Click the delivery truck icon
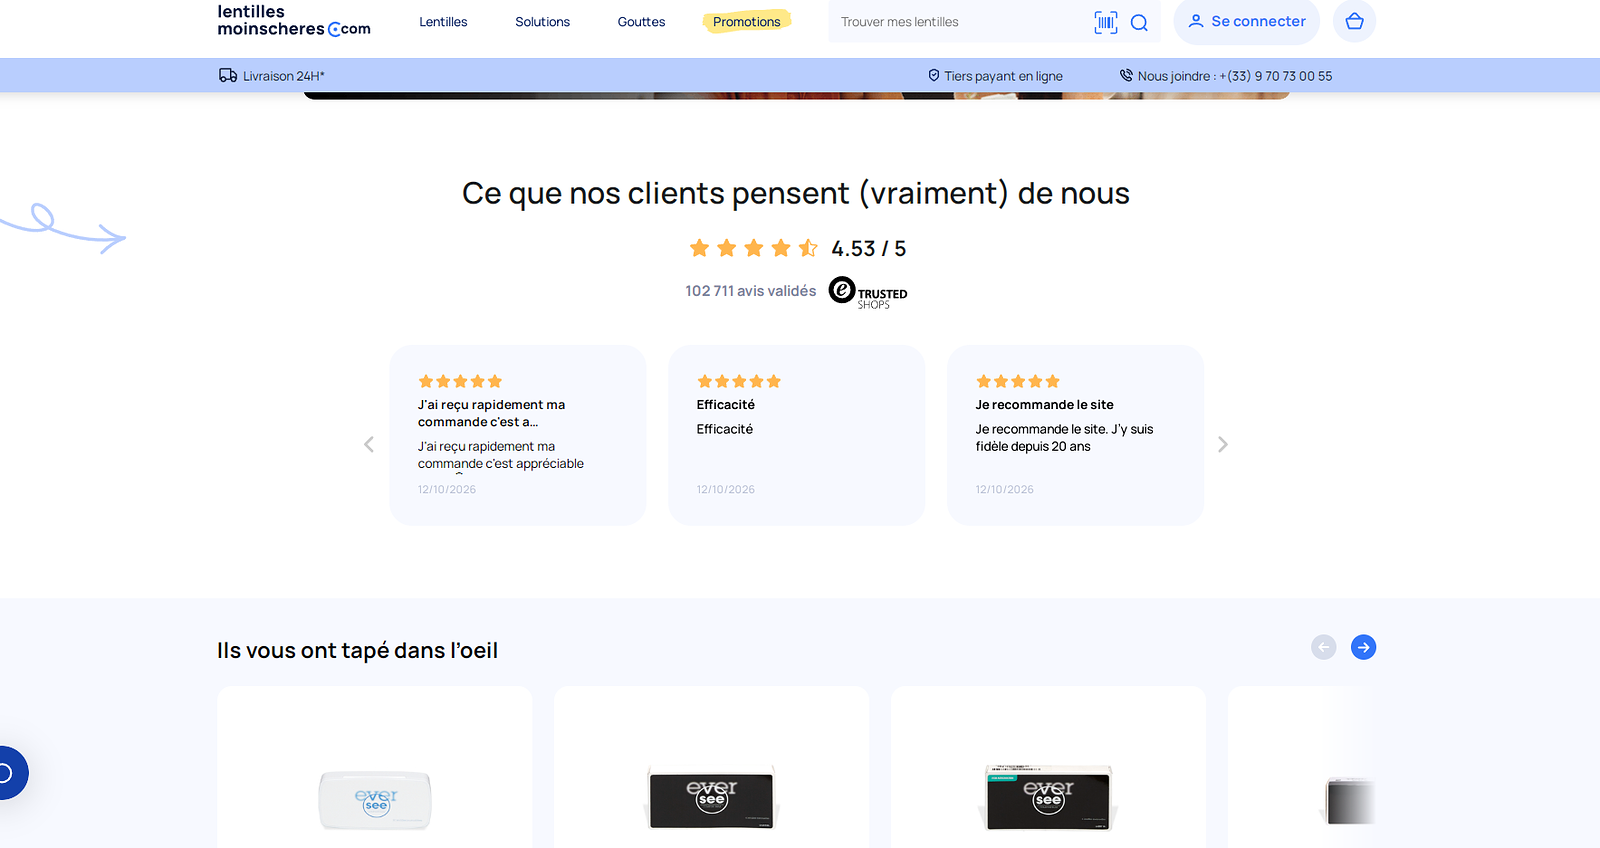This screenshot has height=848, width=1600. 228,75
